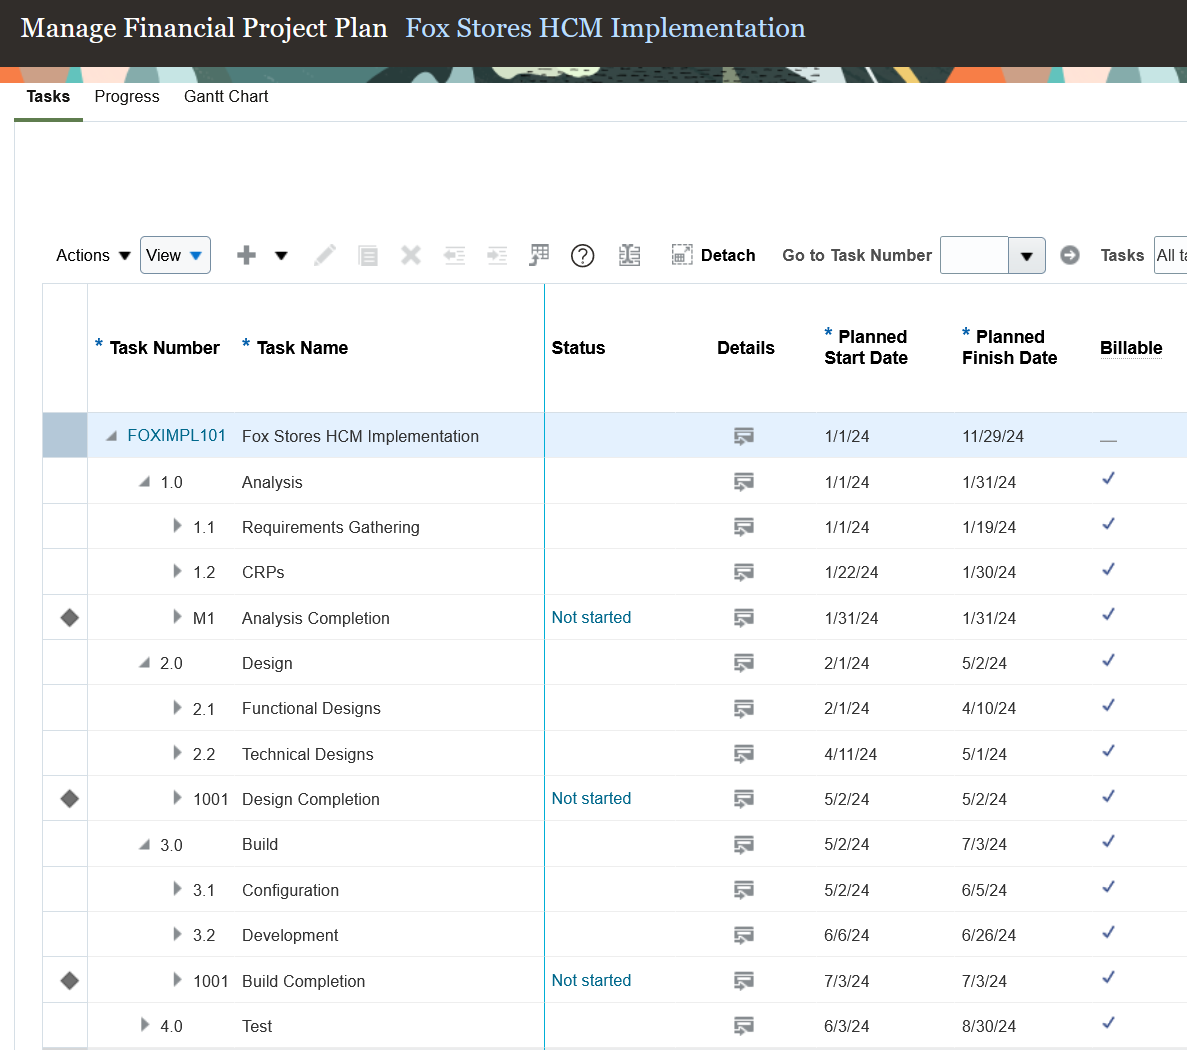Toggle Billable checkmark for Design row
1187x1050 pixels.
pos(1108,660)
